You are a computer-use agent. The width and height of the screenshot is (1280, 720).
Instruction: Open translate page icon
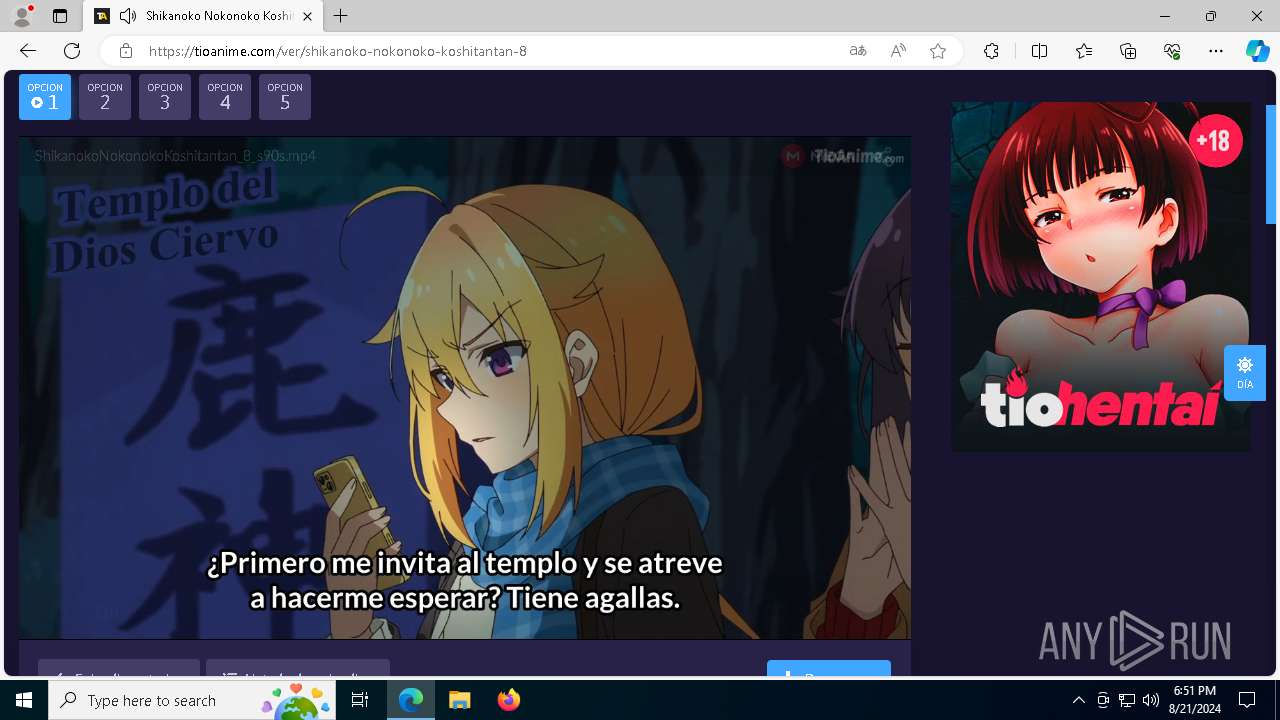tap(858, 51)
